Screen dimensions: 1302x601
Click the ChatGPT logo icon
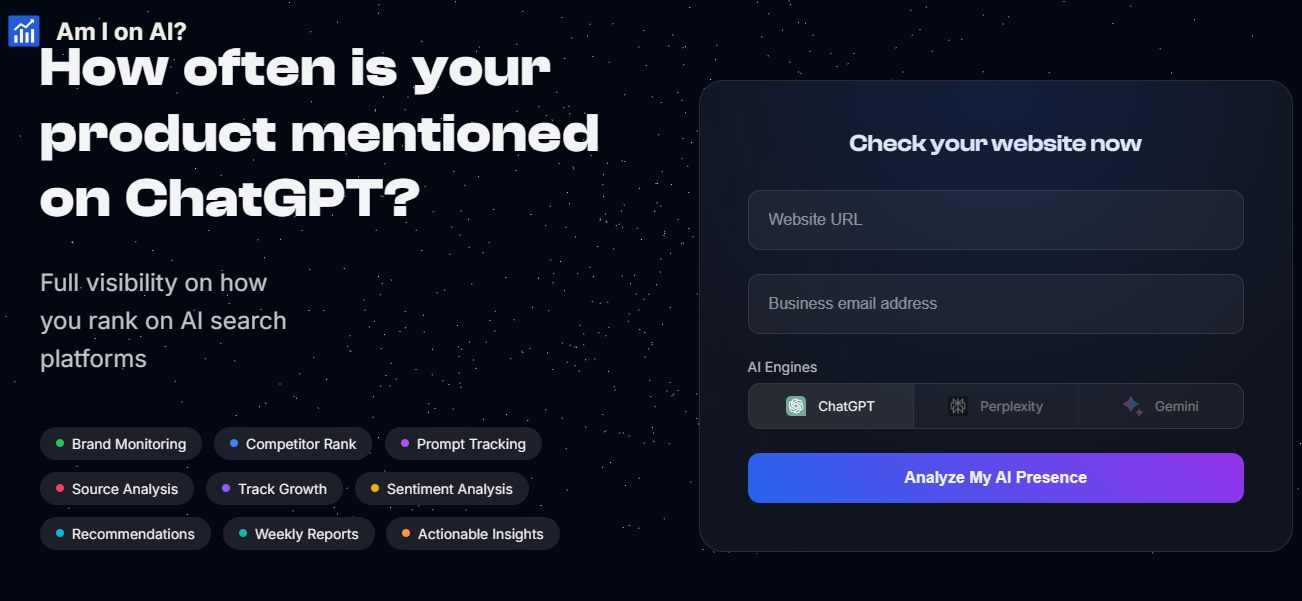[796, 406]
